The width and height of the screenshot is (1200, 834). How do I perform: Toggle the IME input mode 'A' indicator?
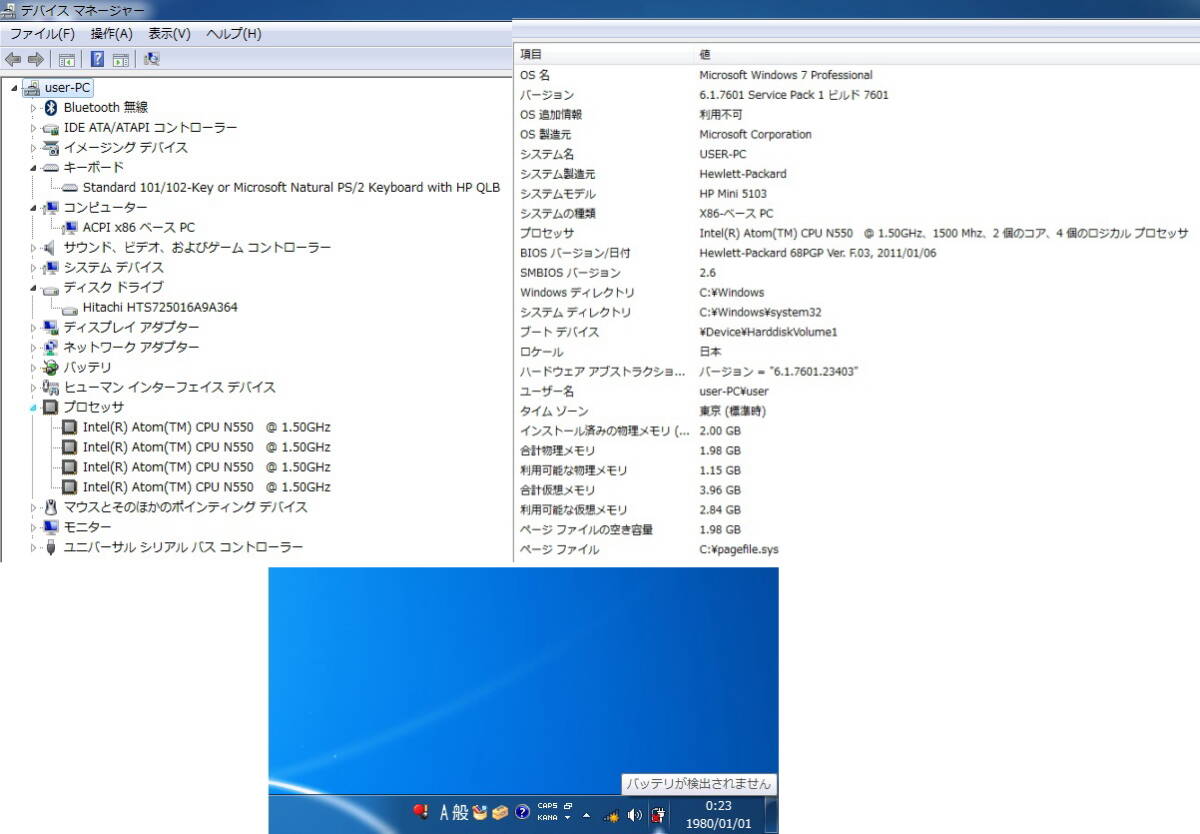(x=445, y=813)
